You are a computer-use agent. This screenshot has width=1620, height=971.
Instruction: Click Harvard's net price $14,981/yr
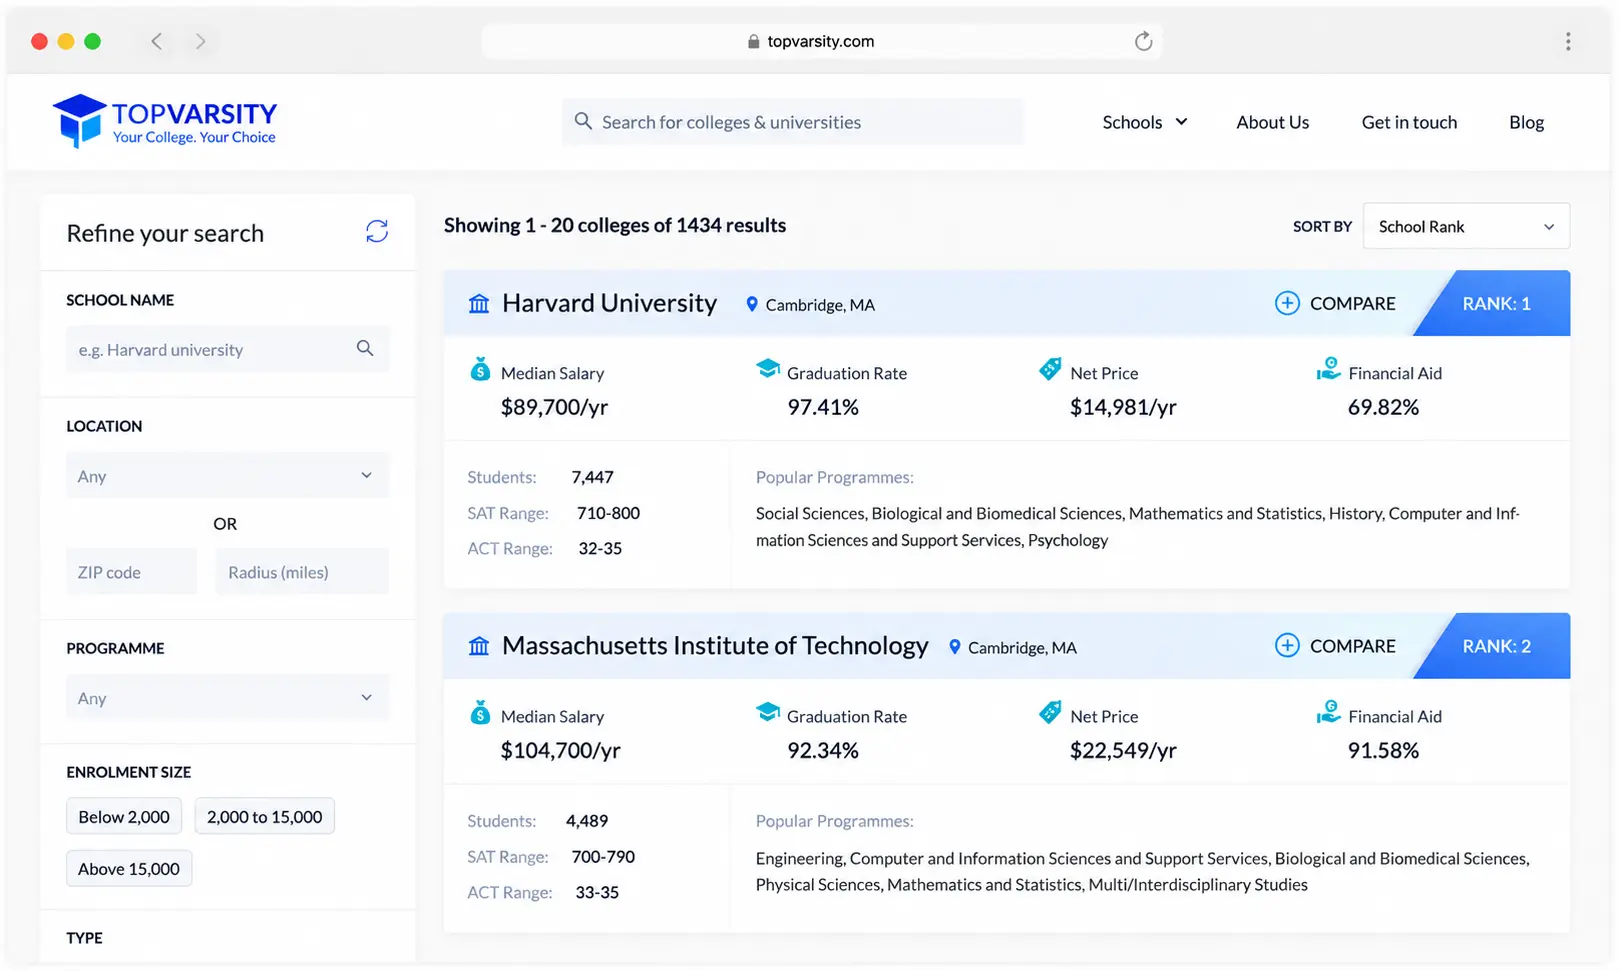click(x=1123, y=407)
